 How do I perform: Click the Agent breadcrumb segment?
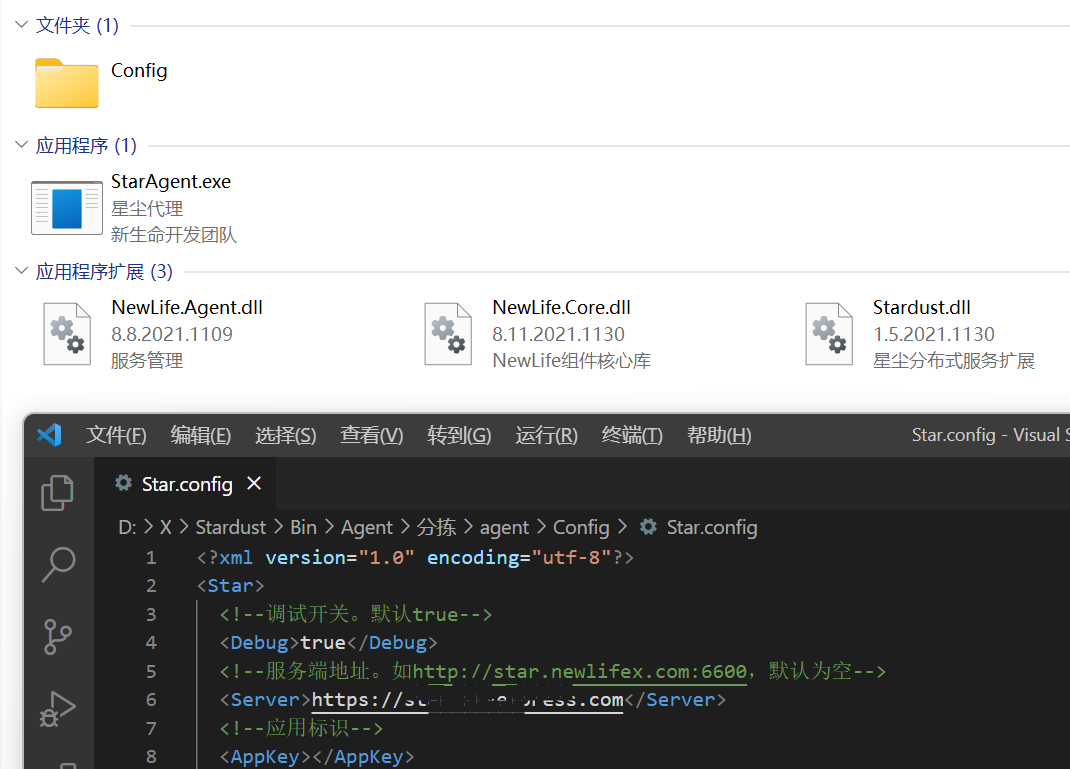coord(366,527)
